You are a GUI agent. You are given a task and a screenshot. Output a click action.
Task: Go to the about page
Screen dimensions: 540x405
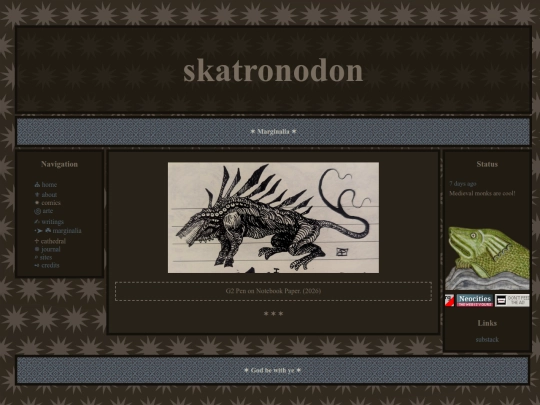coord(49,195)
